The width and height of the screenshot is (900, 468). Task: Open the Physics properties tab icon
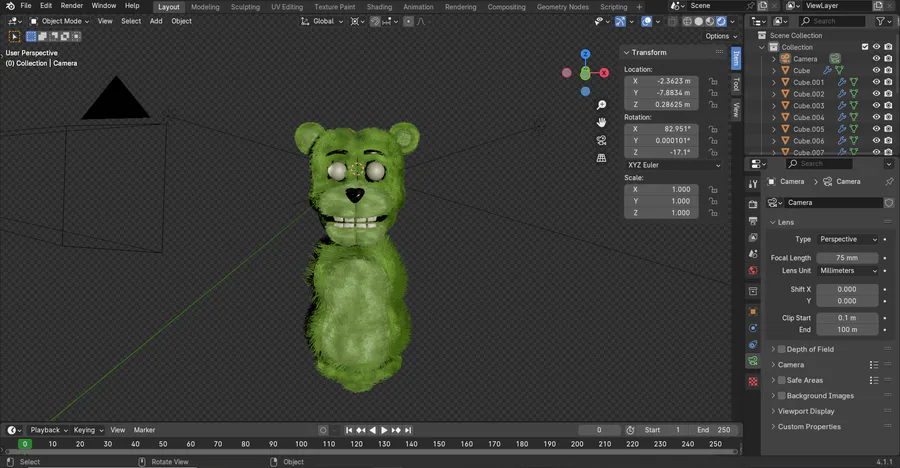click(753, 328)
